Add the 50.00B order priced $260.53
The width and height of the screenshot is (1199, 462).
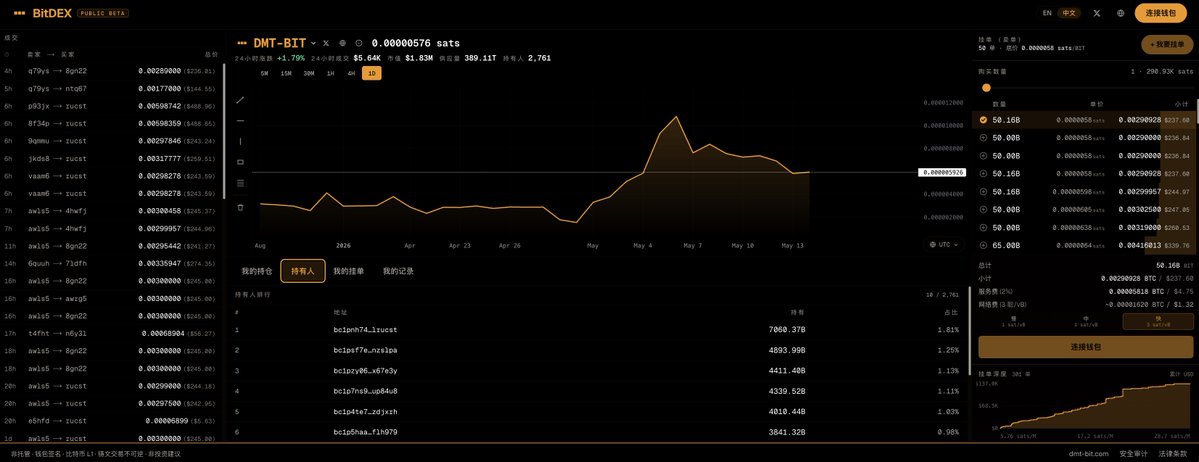point(983,227)
